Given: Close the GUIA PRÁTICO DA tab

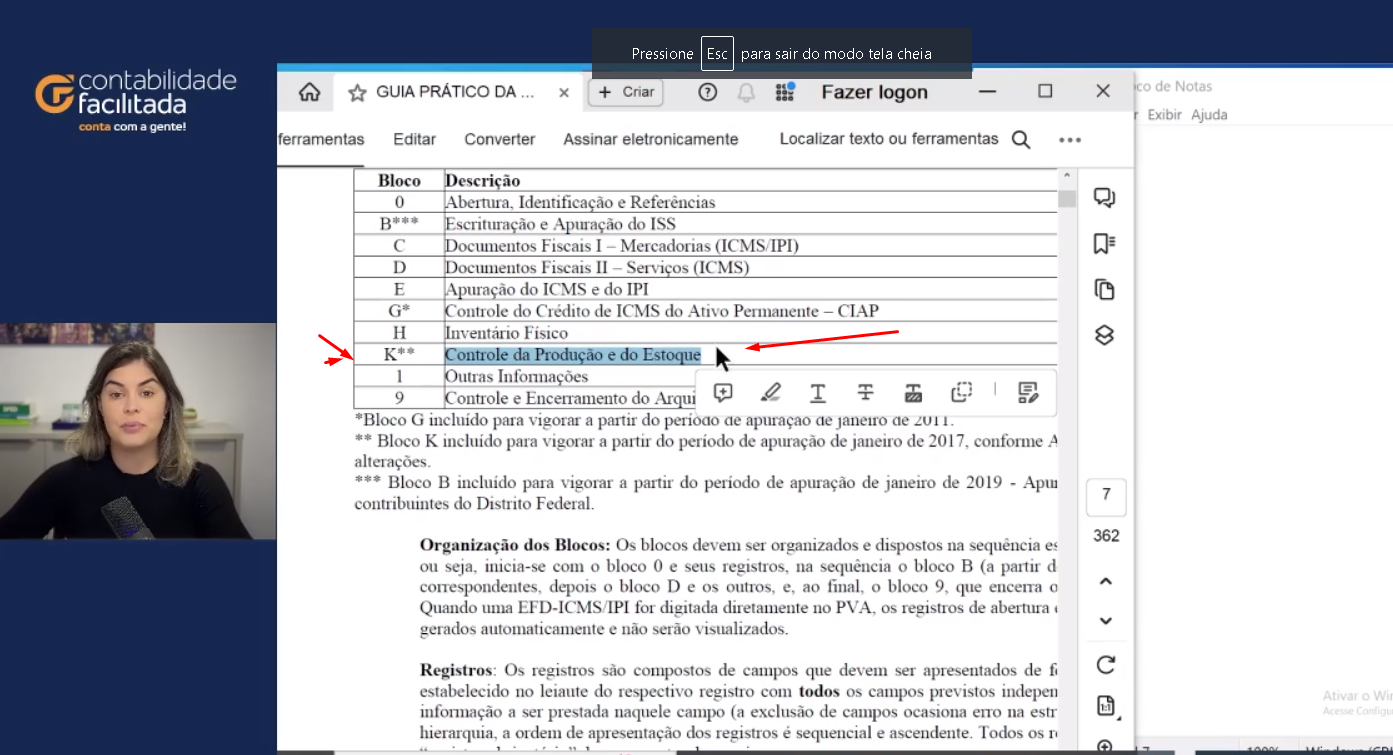Looking at the screenshot, I should pos(564,92).
